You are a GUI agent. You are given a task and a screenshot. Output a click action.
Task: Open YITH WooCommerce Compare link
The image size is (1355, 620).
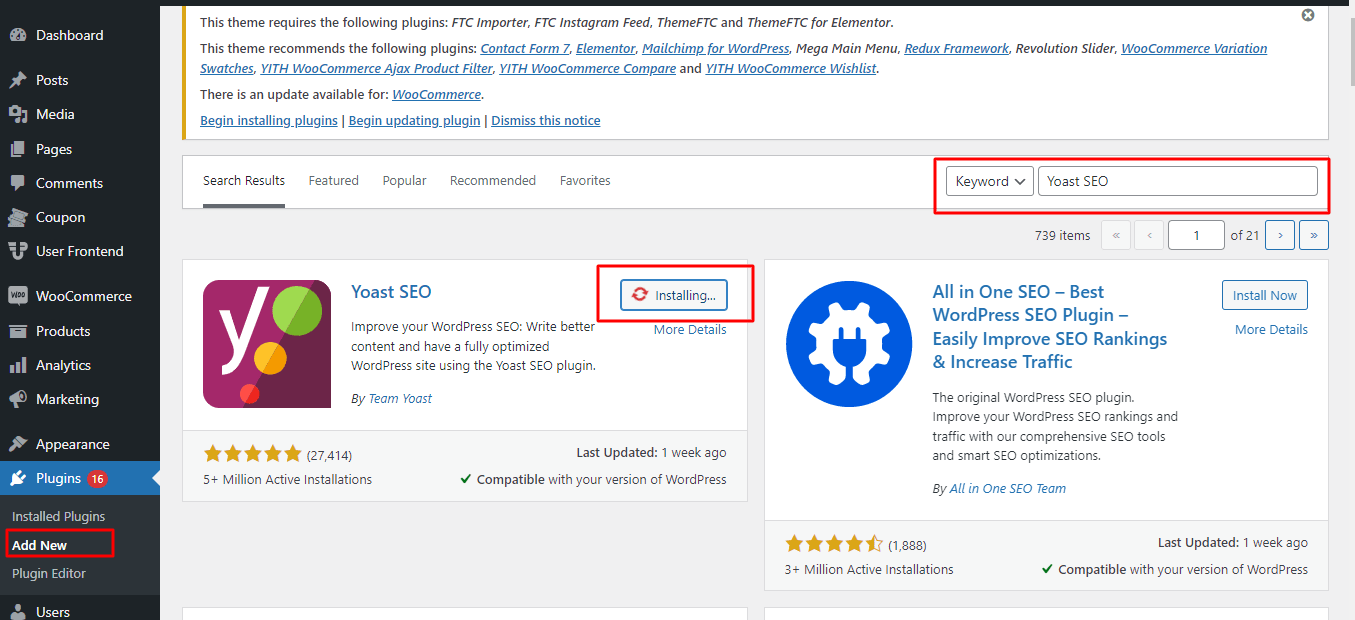point(588,68)
